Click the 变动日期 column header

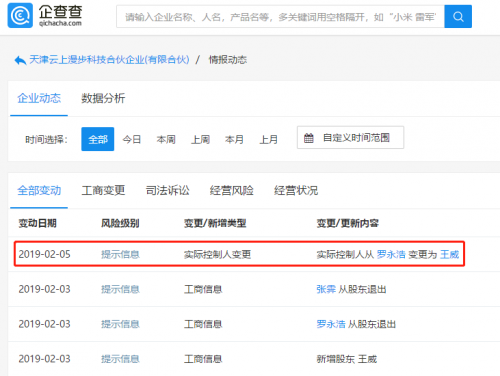click(x=37, y=223)
